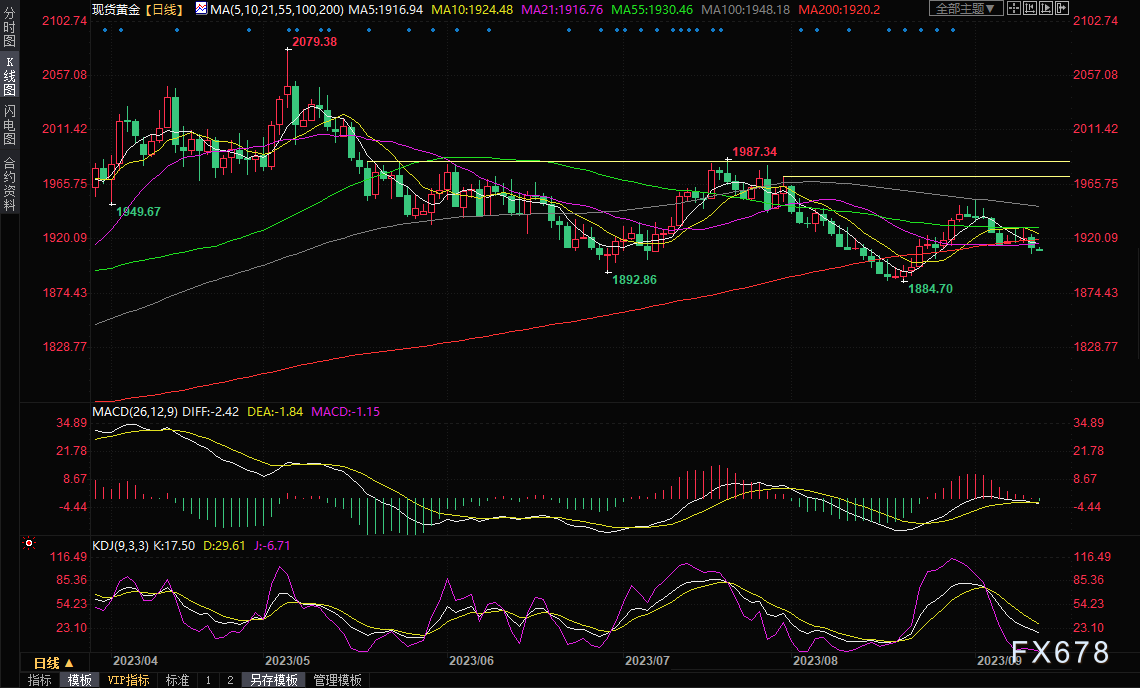
Task: Open 合约资料 in the sidebar
Action: coord(10,184)
